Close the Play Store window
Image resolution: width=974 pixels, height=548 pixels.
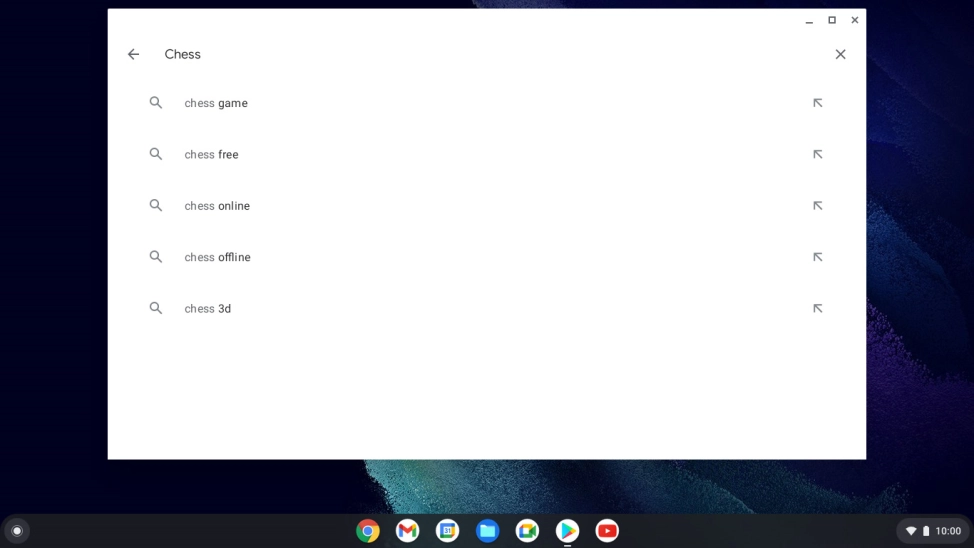[855, 21]
